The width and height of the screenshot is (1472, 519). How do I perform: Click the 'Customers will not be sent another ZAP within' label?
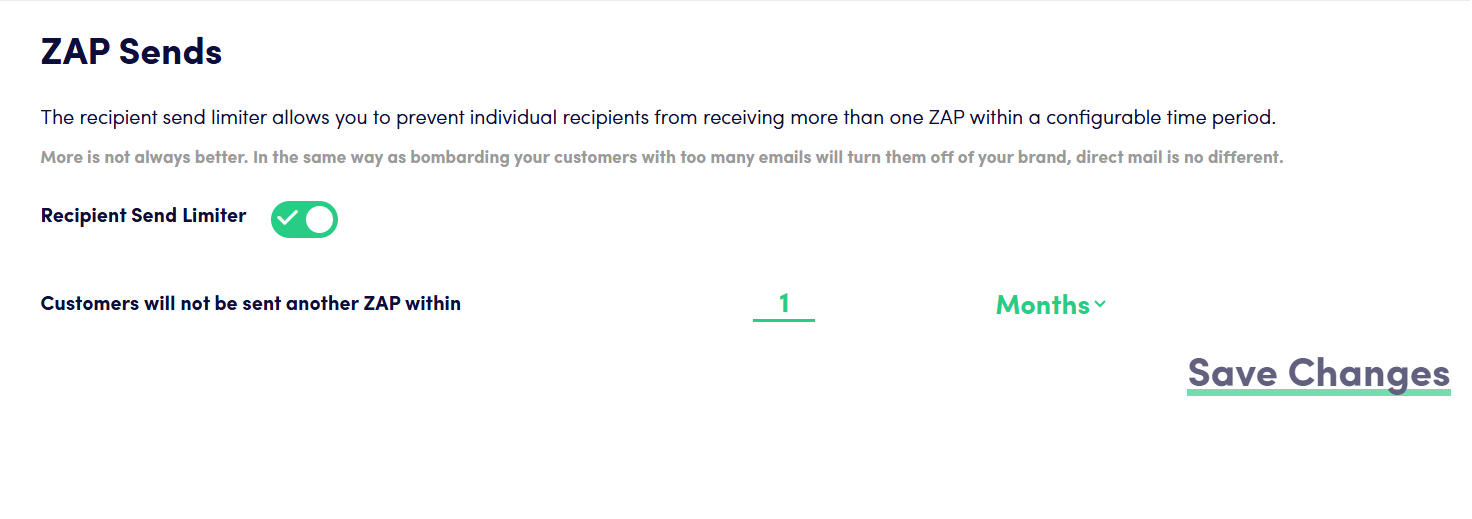[x=250, y=303]
